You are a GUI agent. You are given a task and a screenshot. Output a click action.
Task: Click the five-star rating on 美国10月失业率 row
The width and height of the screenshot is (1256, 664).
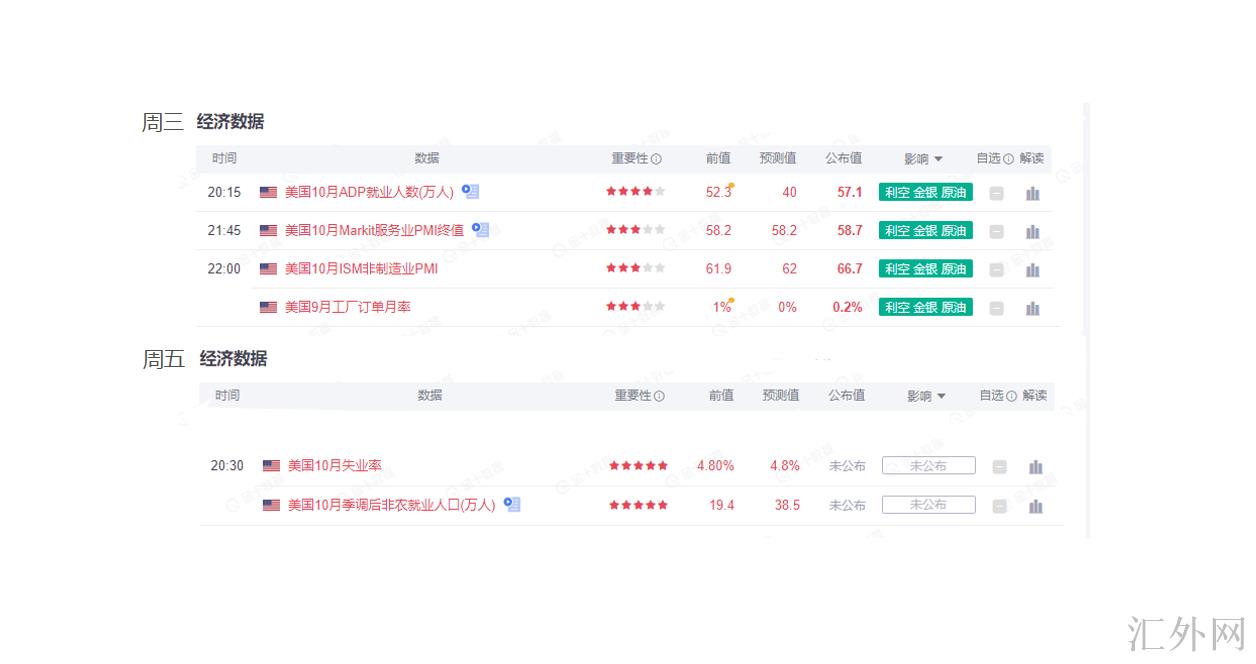(x=638, y=465)
